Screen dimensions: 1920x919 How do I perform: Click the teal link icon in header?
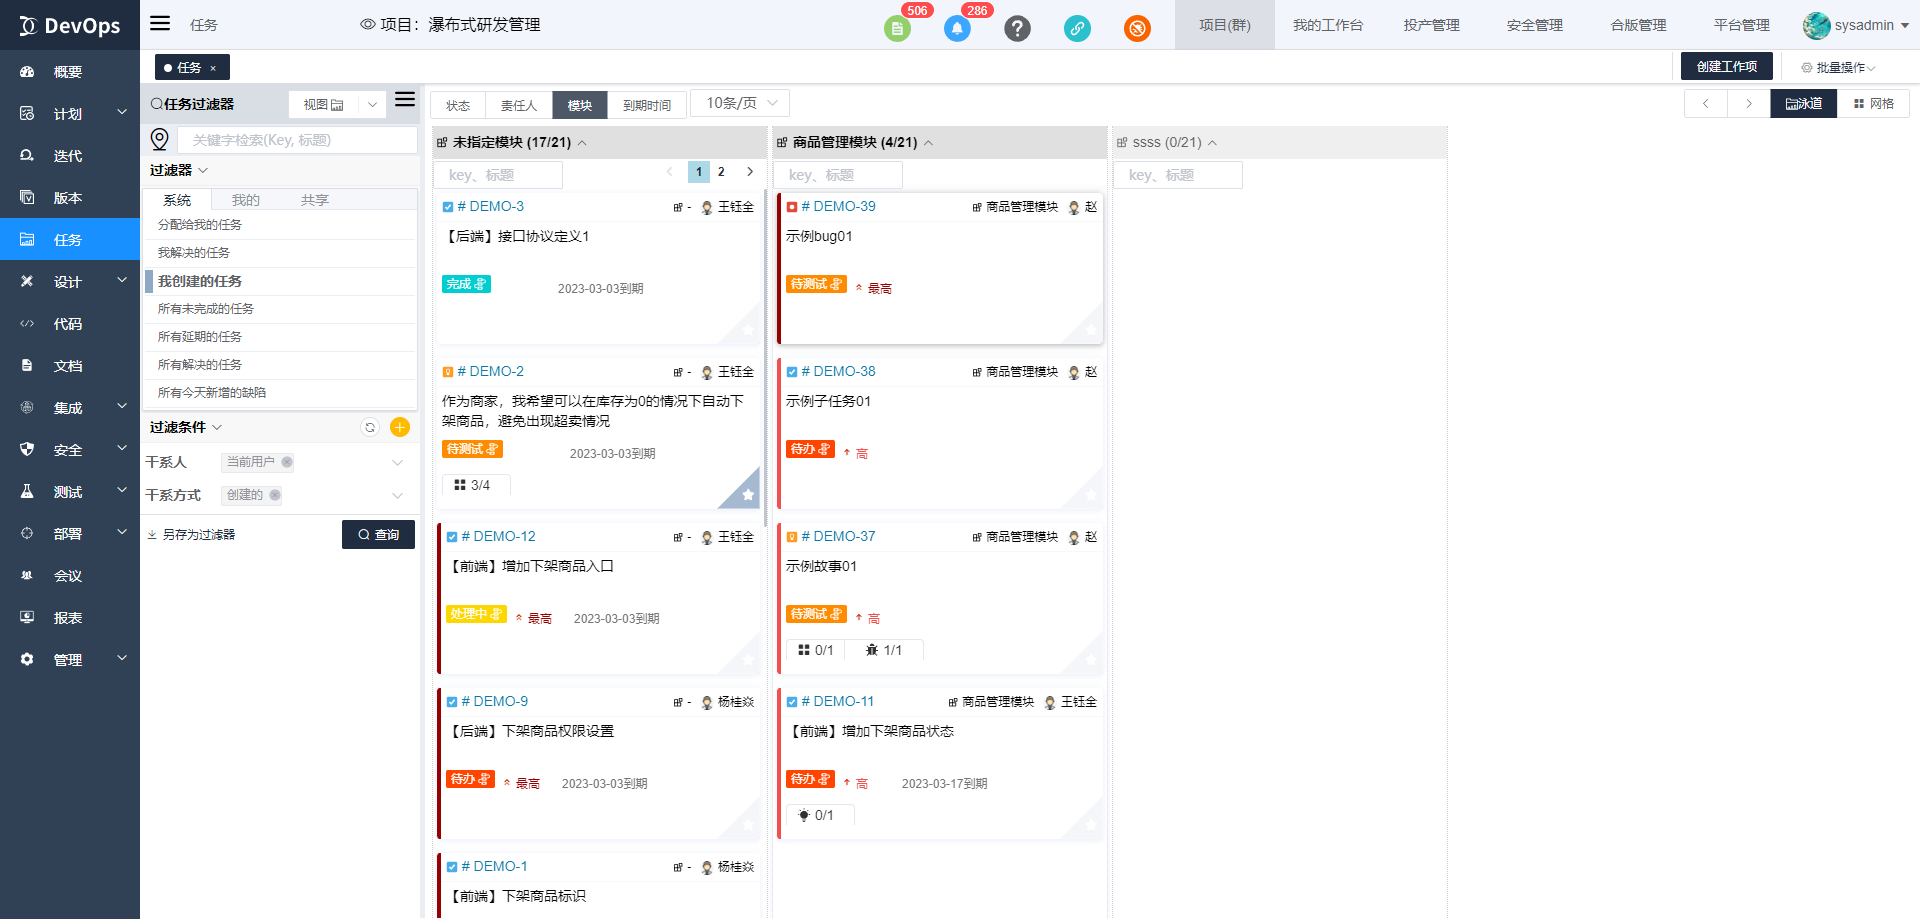pyautogui.click(x=1077, y=28)
